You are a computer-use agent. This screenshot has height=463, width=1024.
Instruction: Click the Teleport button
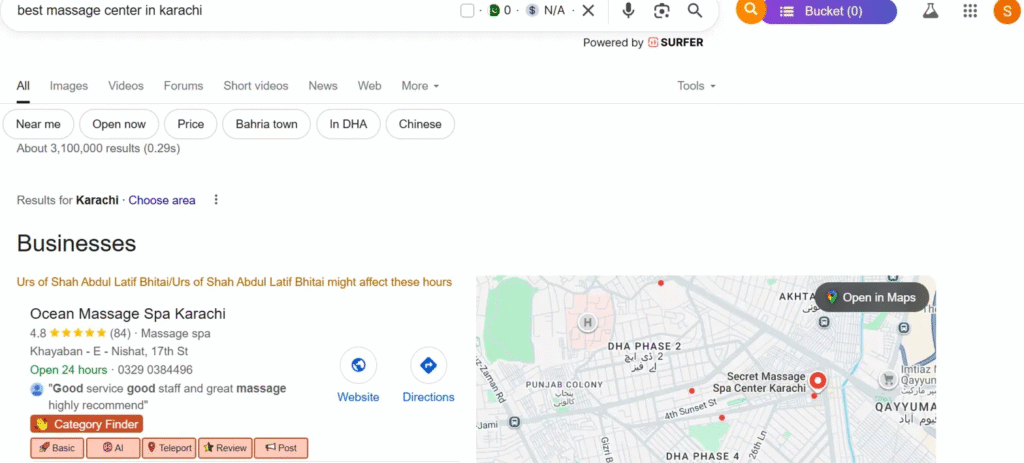click(x=169, y=448)
